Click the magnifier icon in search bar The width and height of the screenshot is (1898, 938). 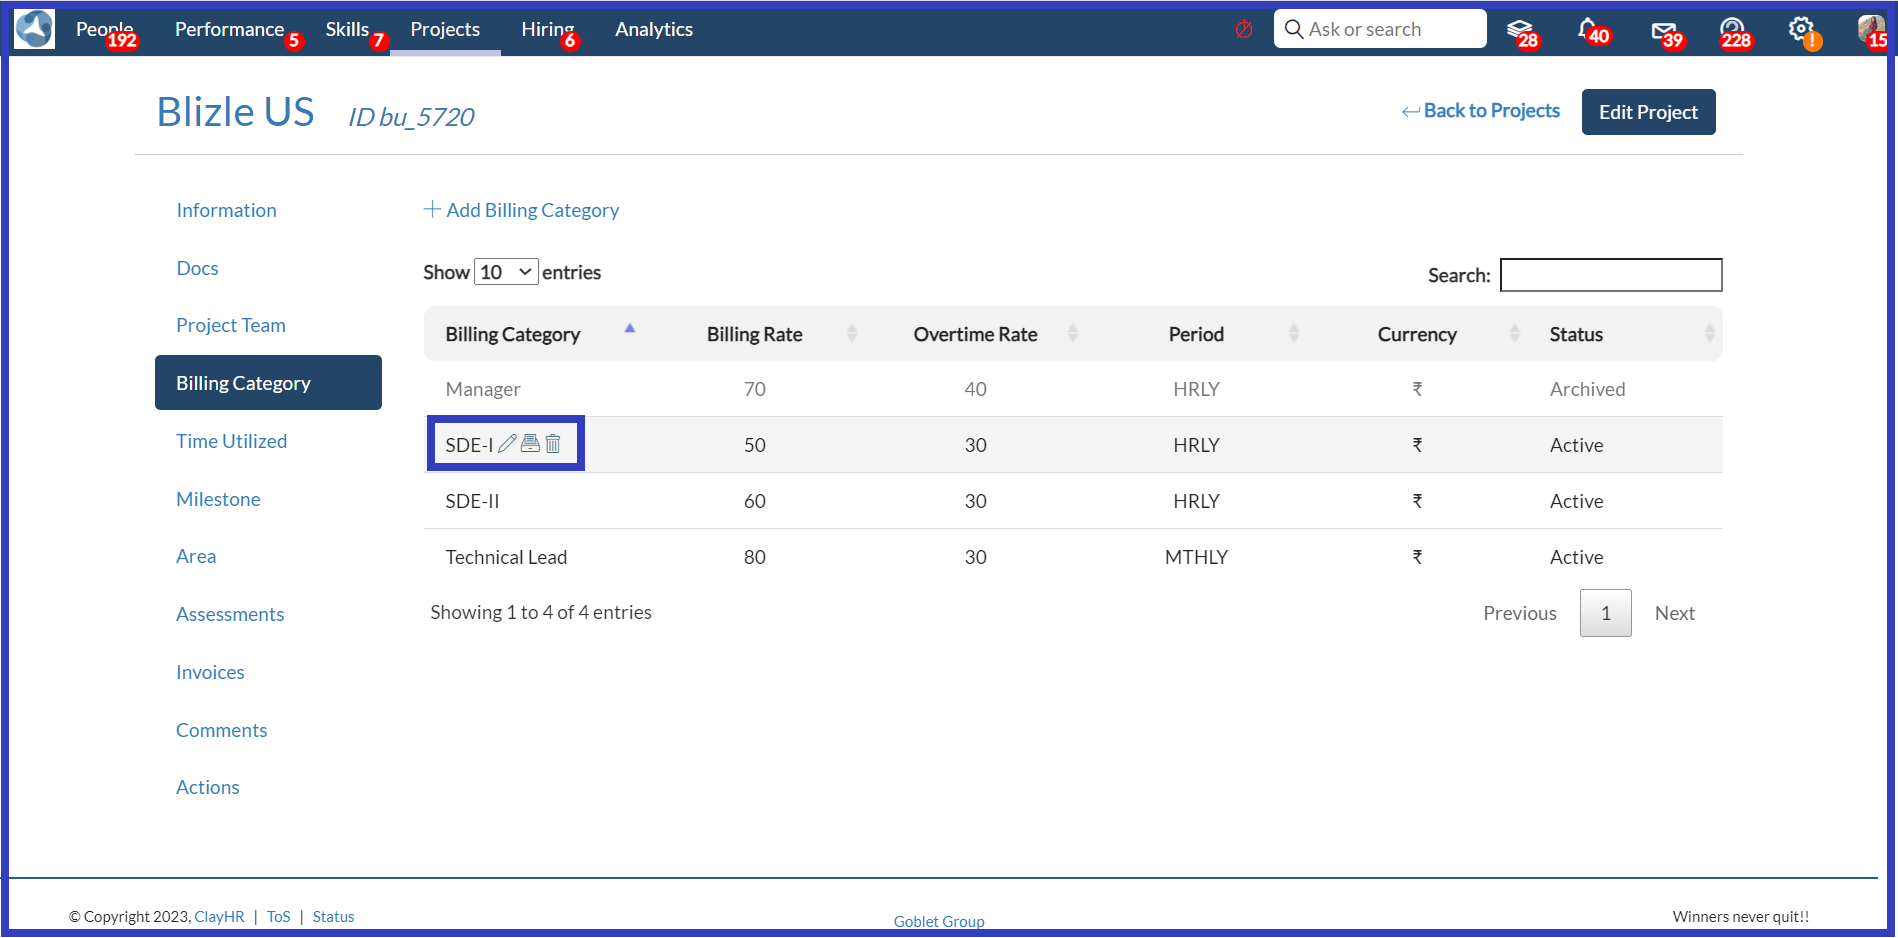pos(1294,29)
